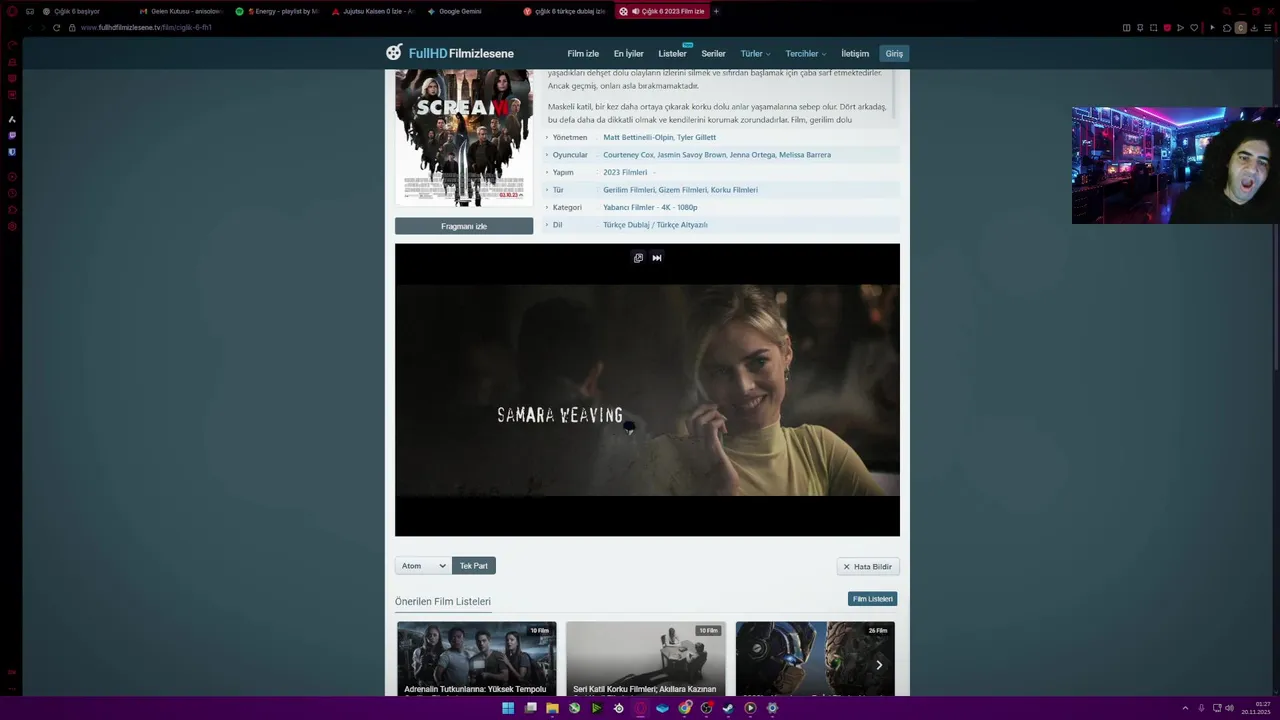Open Steam from the taskbar

coord(728,708)
